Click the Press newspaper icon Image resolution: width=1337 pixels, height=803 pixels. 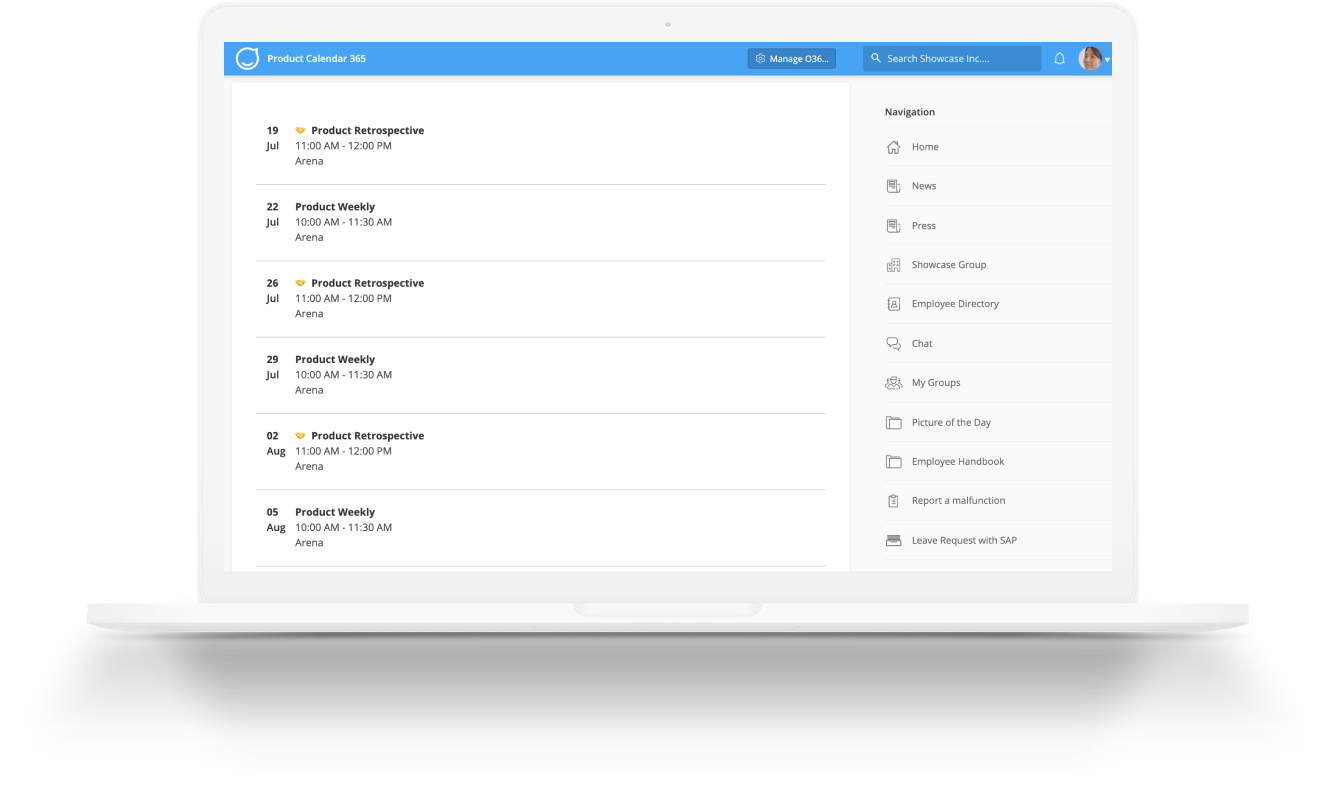coord(893,225)
